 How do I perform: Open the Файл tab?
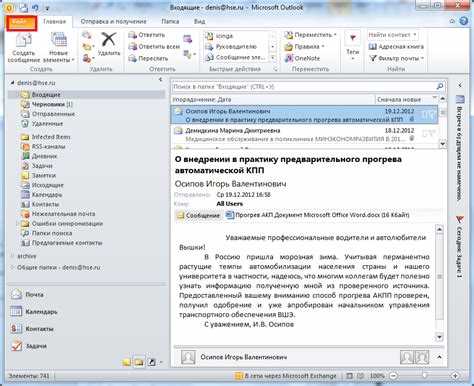click(x=21, y=23)
